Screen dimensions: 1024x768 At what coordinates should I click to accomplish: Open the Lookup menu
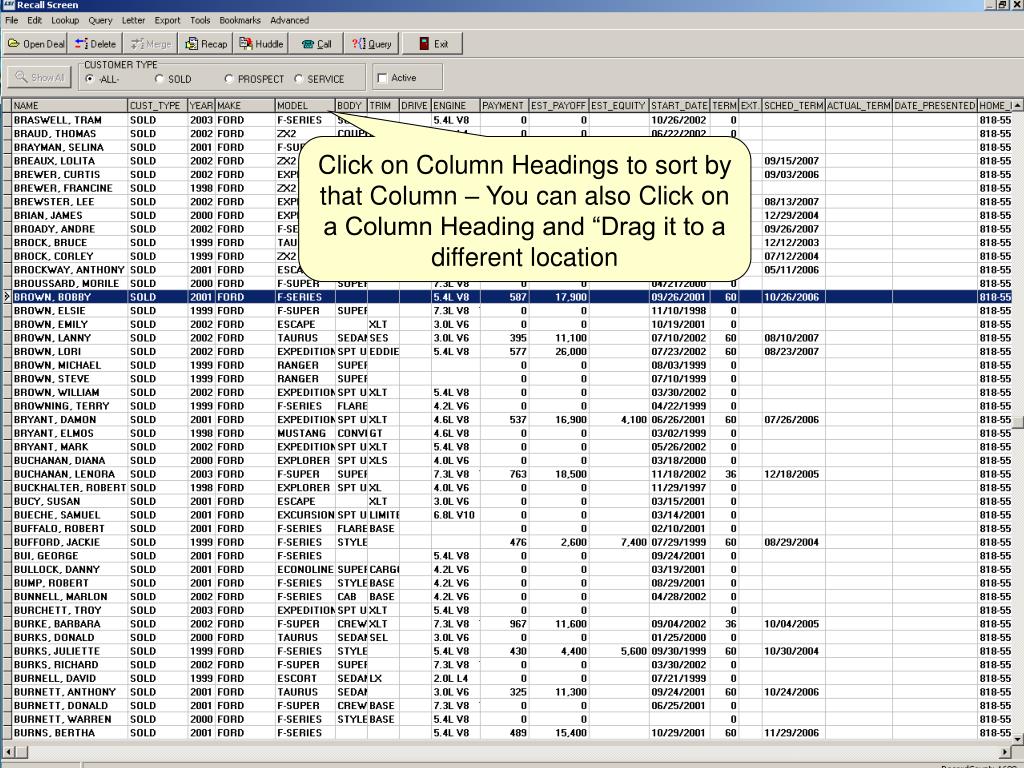pos(65,20)
